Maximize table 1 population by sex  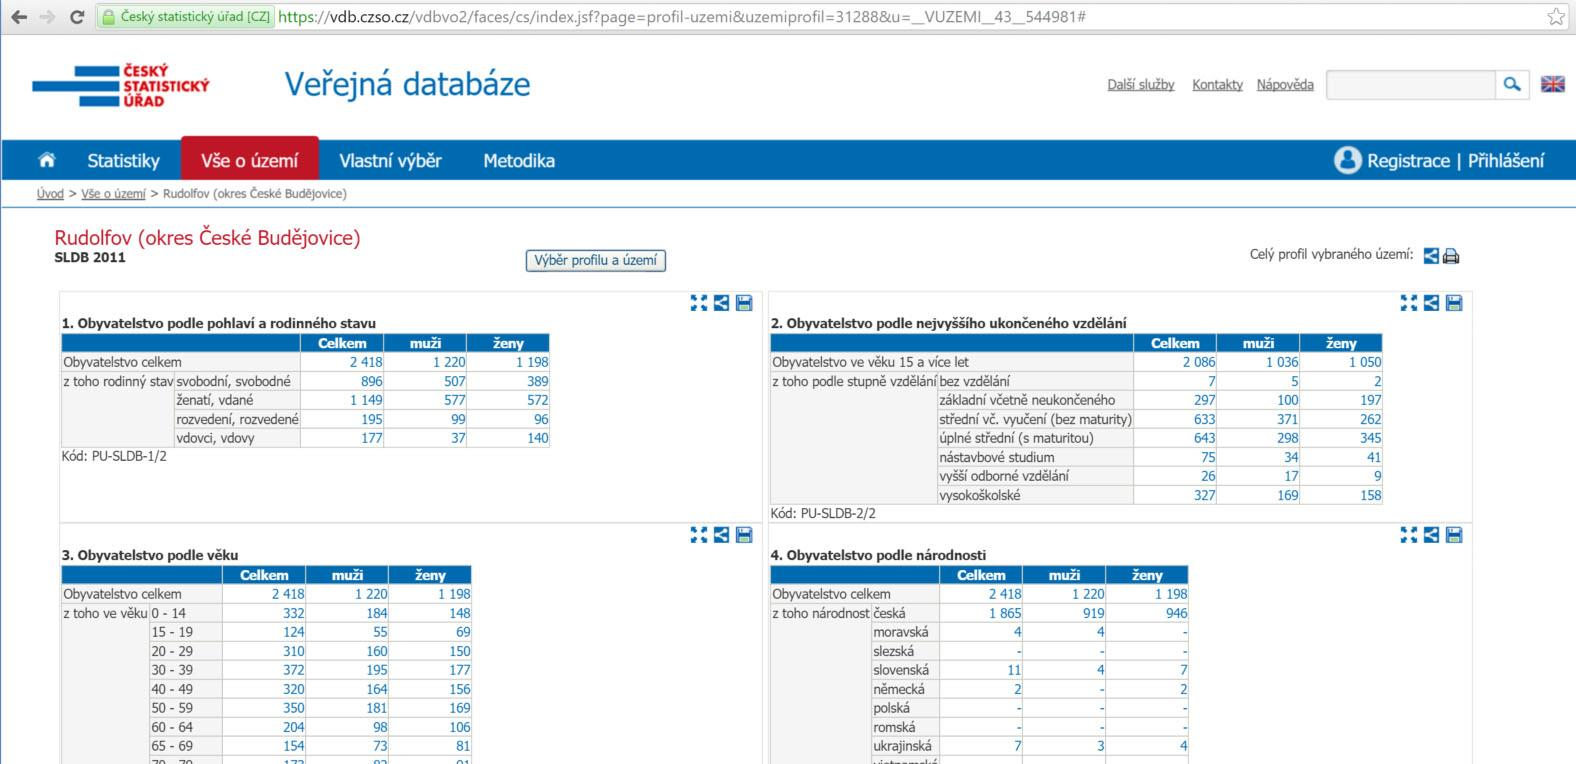[699, 303]
